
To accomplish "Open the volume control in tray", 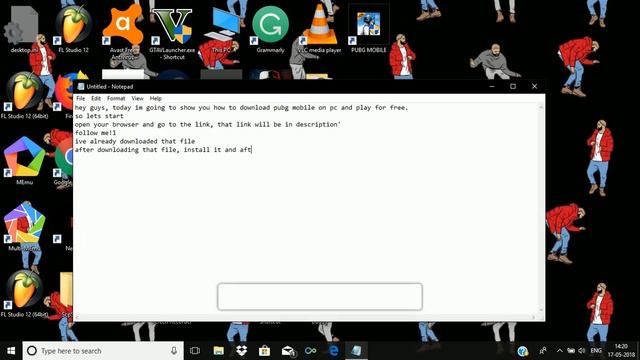I will coord(582,351).
